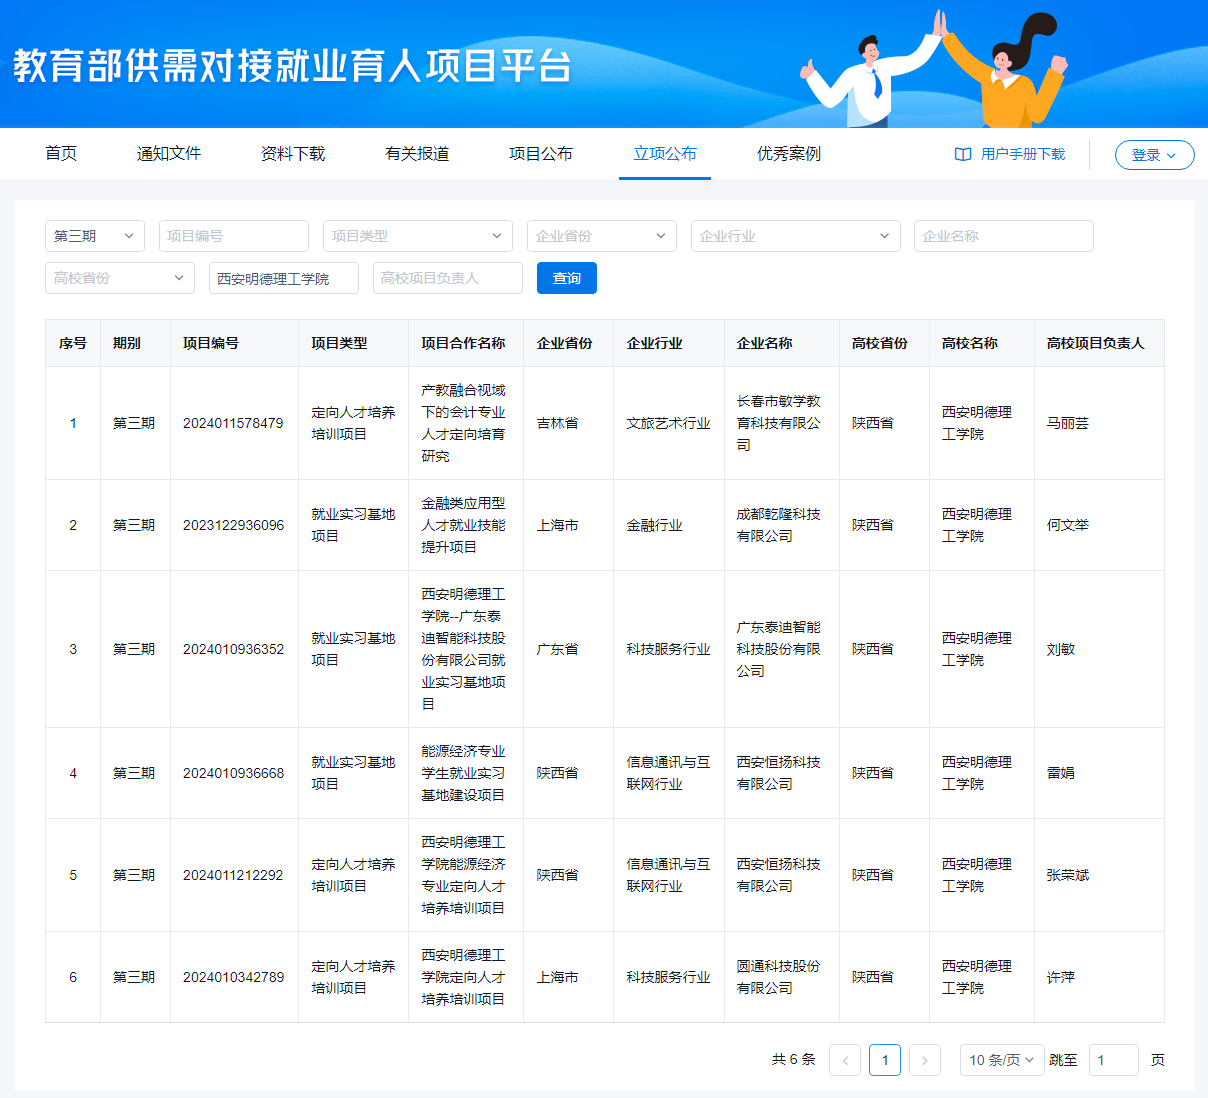Expand the 企业省份 dropdown
This screenshot has height=1098, width=1208.
coord(601,236)
